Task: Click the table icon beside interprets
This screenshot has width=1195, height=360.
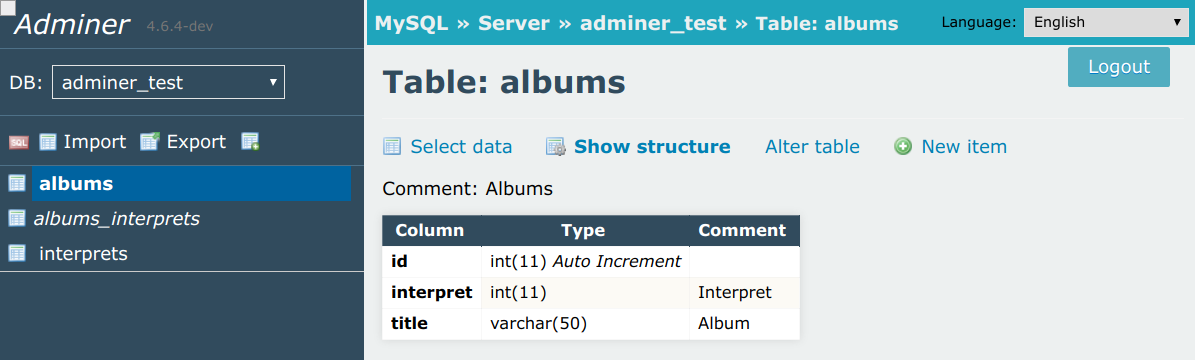Action: click(17, 253)
